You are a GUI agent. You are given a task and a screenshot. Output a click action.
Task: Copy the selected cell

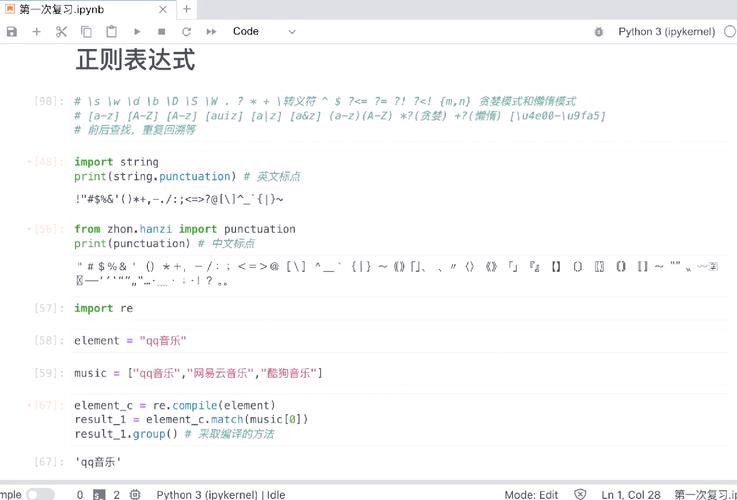(x=86, y=31)
